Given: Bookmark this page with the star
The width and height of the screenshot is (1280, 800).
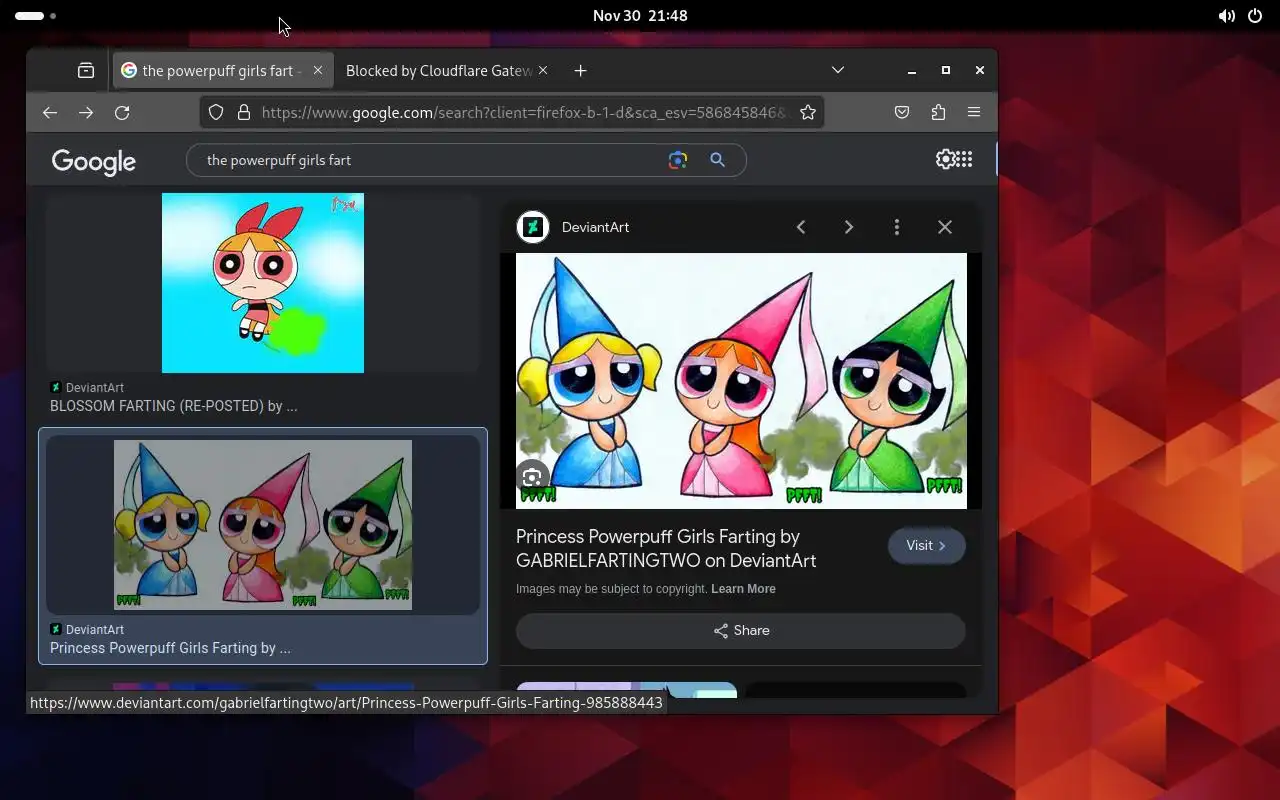Looking at the screenshot, I should (x=808, y=113).
